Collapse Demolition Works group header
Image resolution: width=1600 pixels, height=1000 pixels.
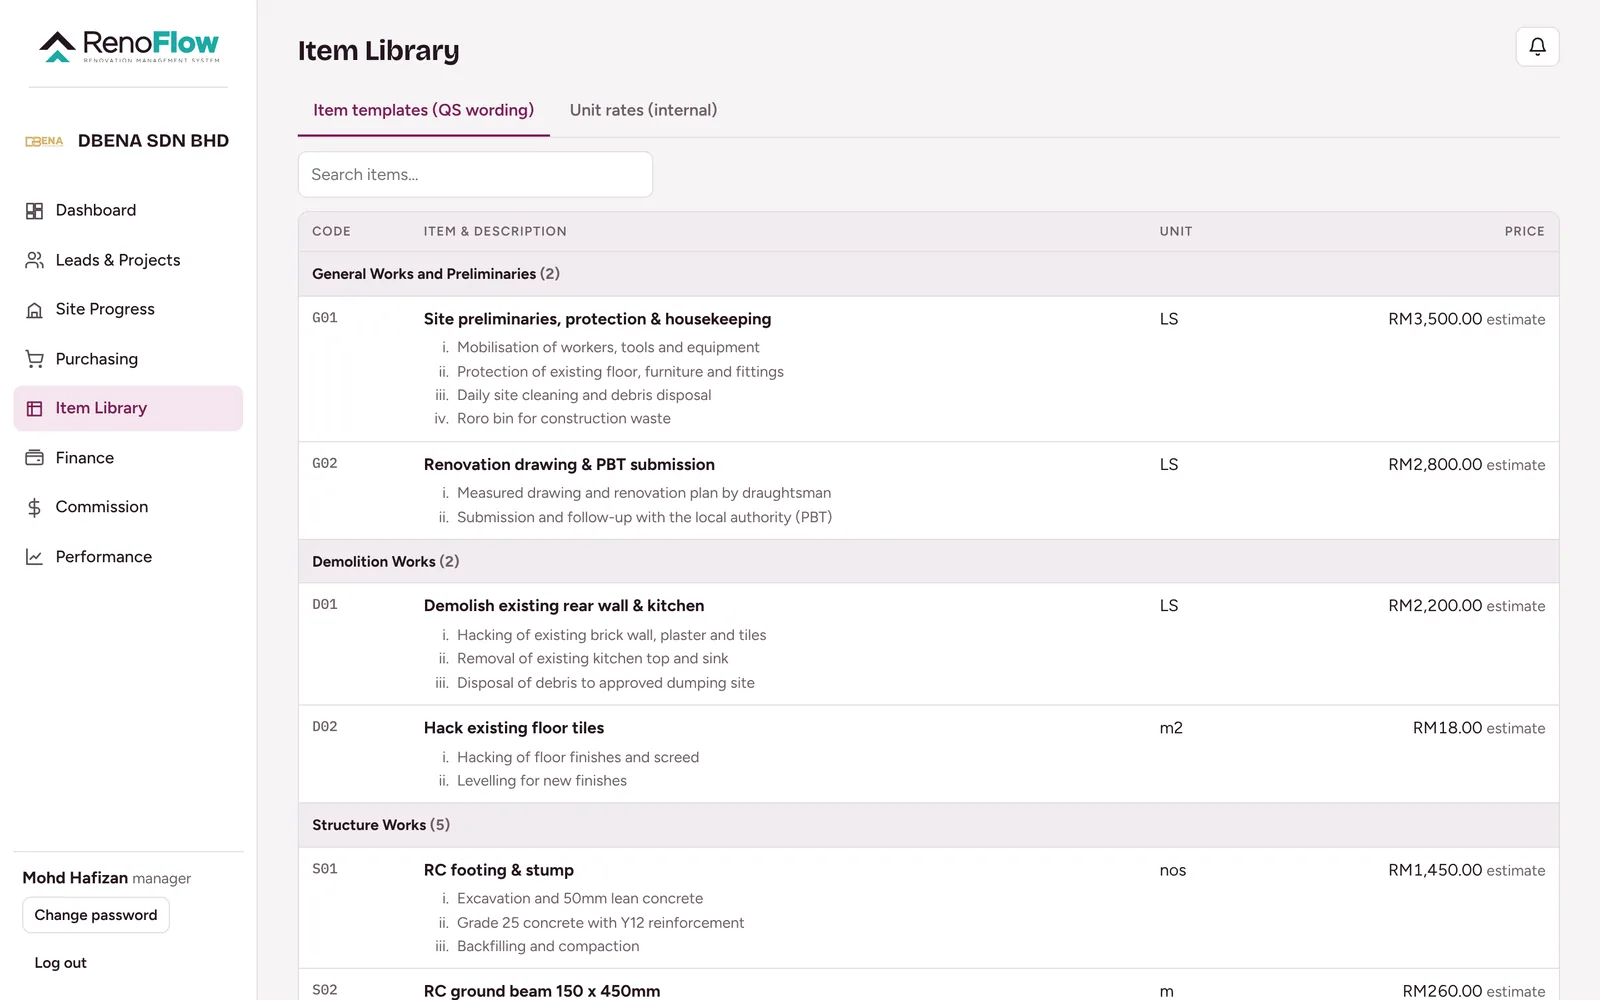pyautogui.click(x=928, y=562)
